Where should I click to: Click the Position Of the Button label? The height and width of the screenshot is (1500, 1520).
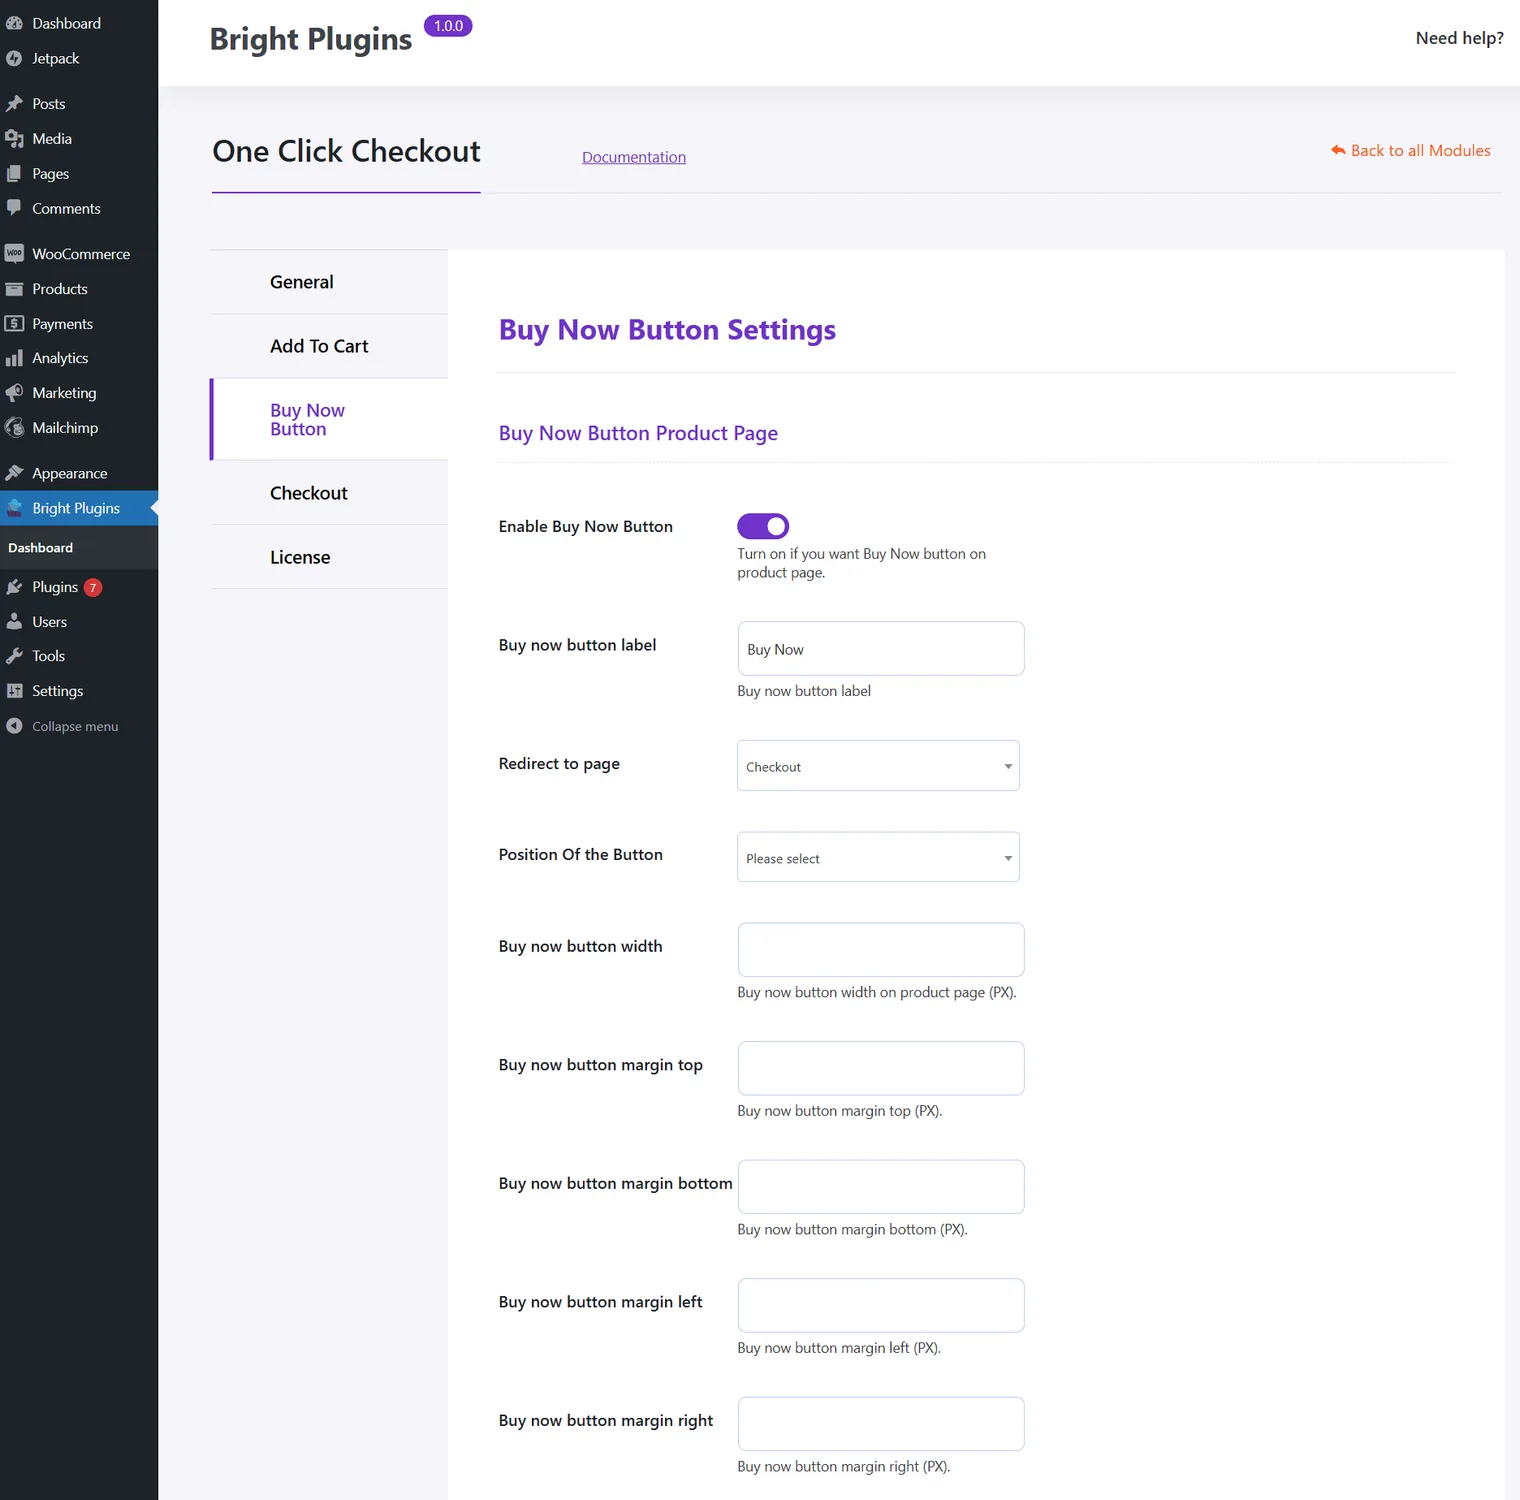click(x=581, y=855)
